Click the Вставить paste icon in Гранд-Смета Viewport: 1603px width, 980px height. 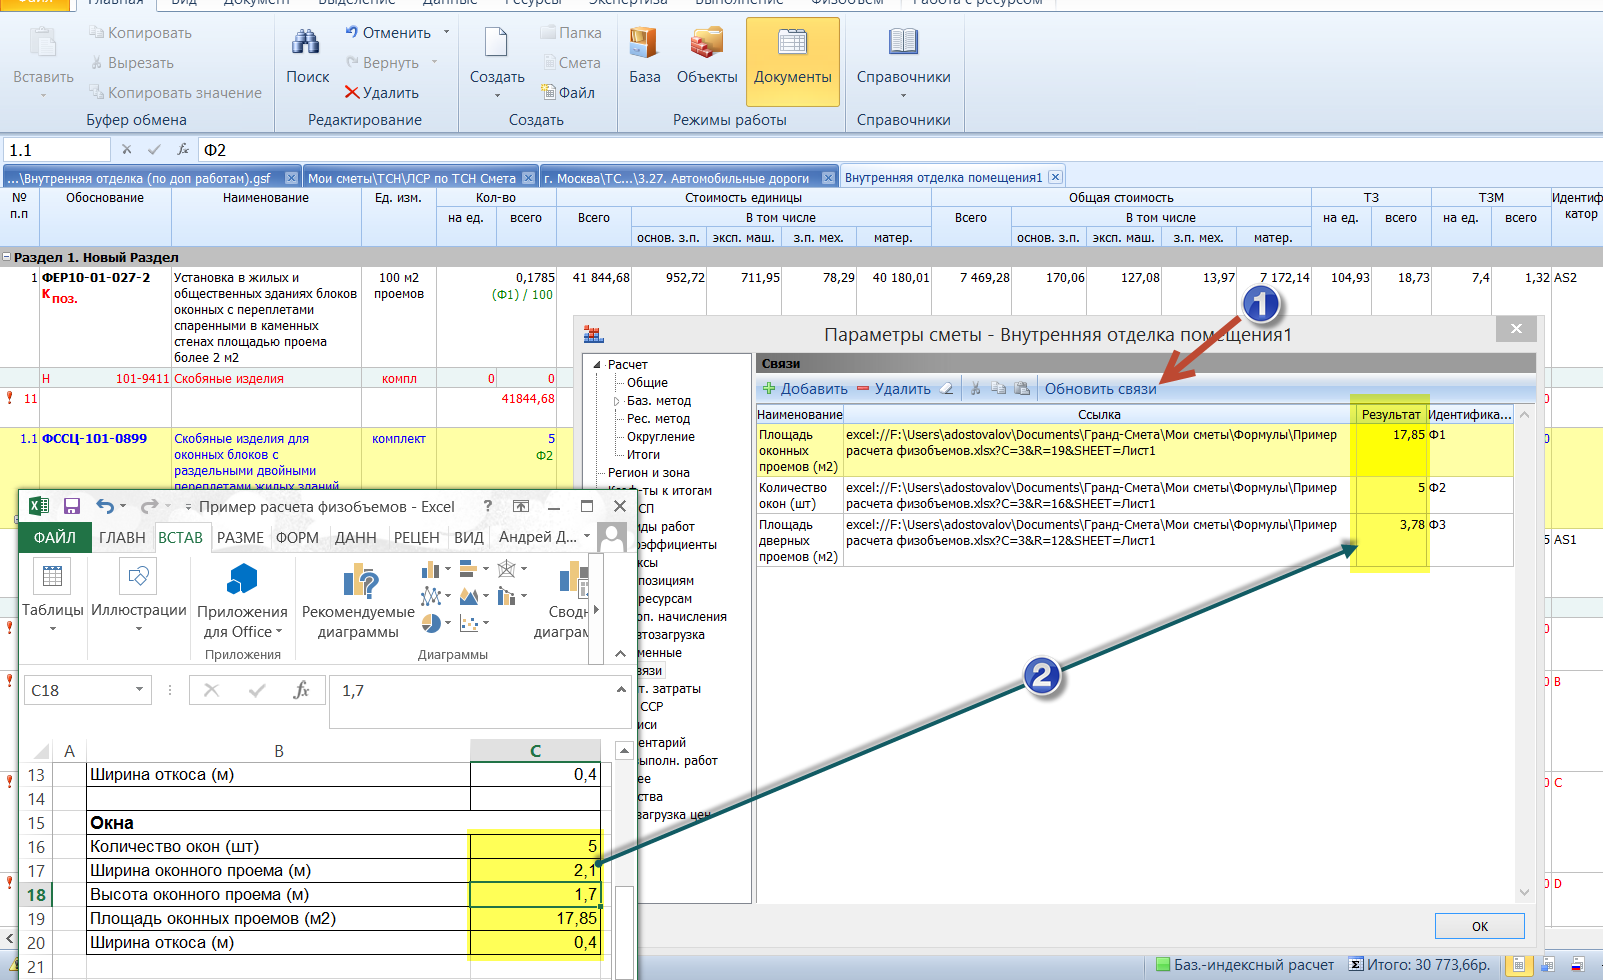point(43,43)
